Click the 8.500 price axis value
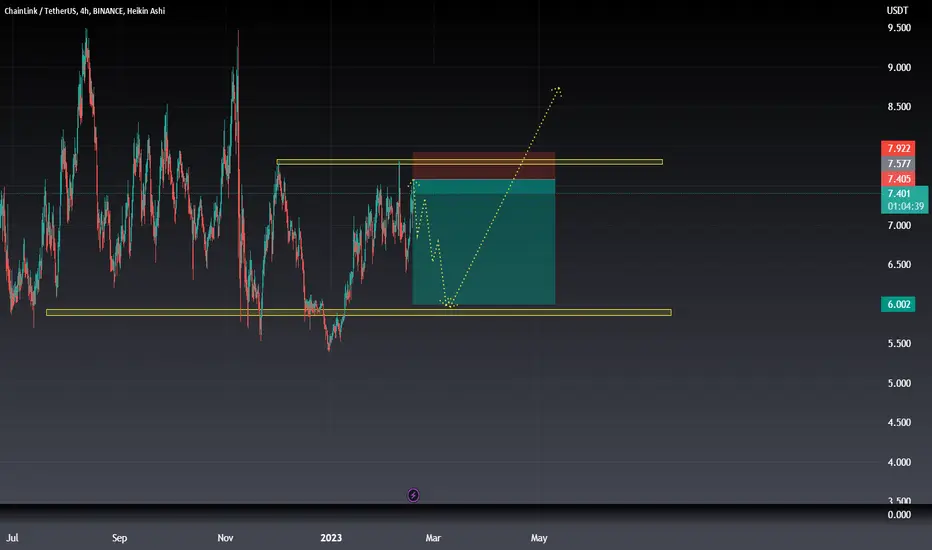The width and height of the screenshot is (932, 550). point(899,107)
